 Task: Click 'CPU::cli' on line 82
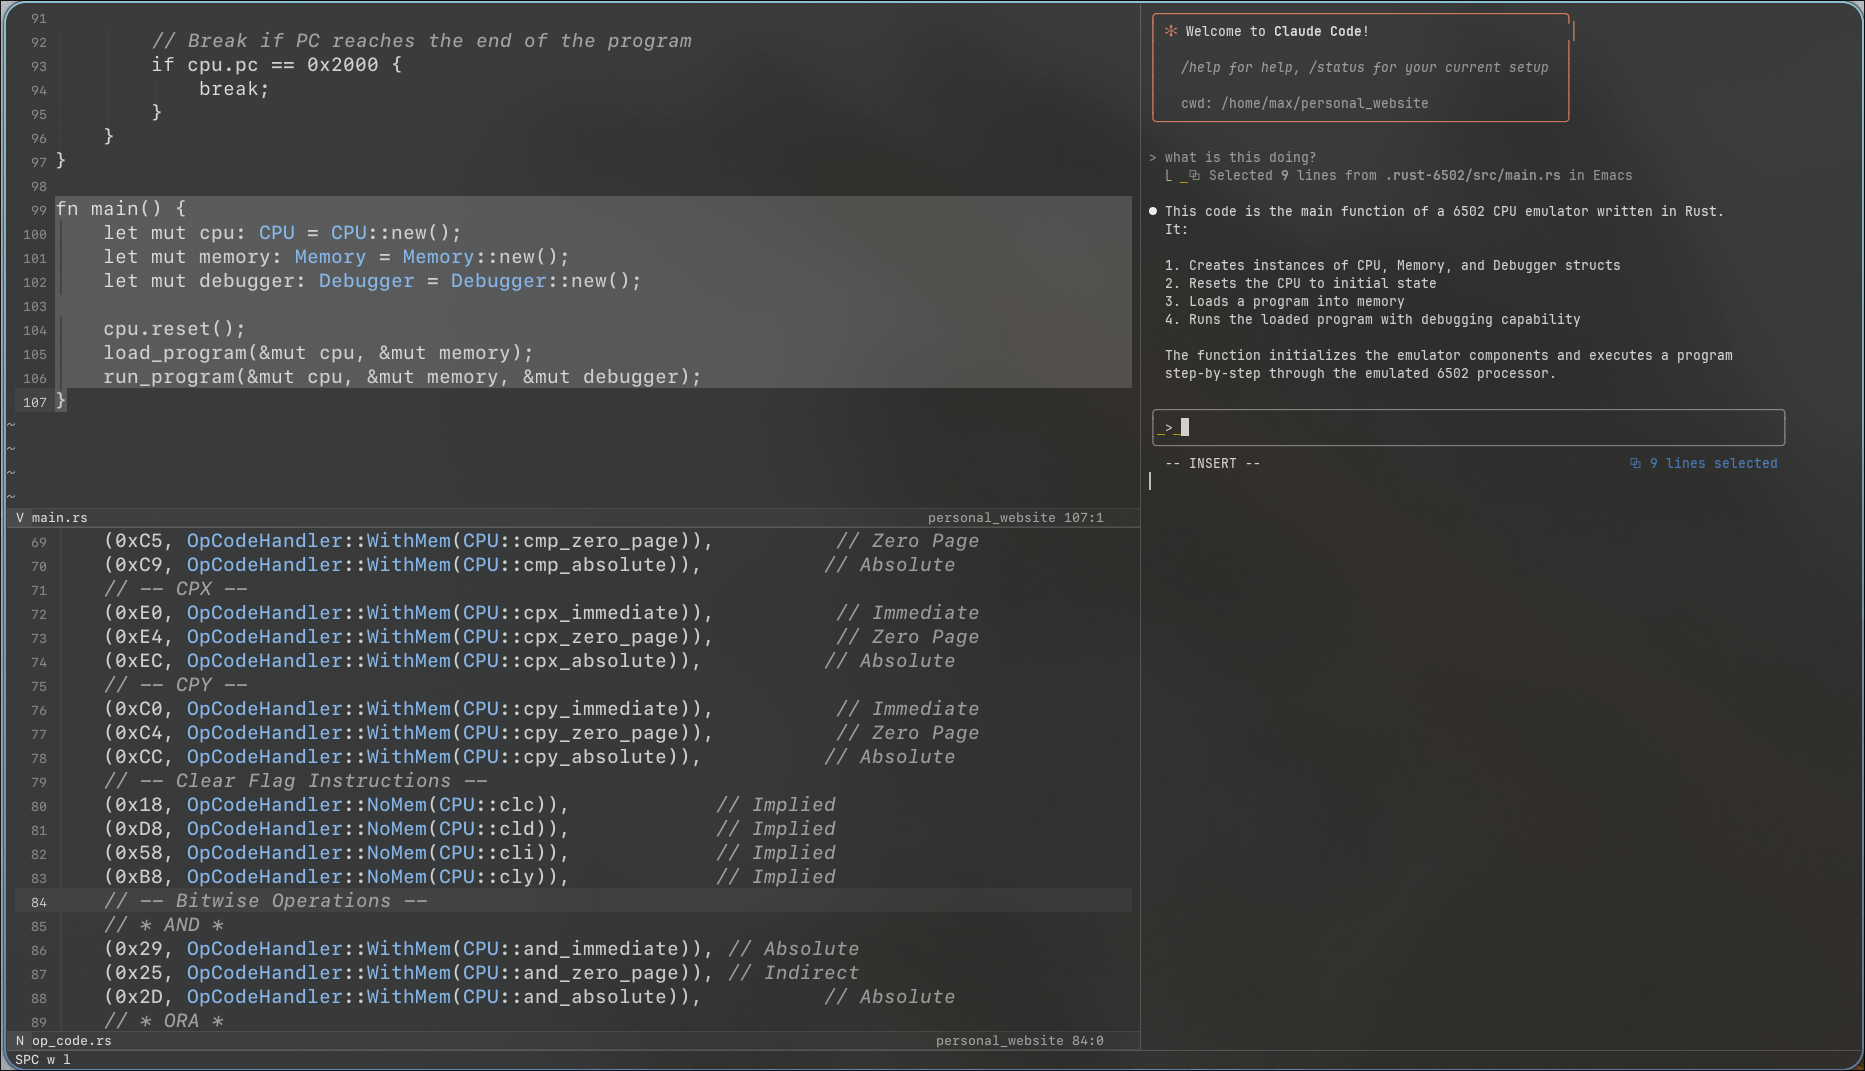point(487,852)
